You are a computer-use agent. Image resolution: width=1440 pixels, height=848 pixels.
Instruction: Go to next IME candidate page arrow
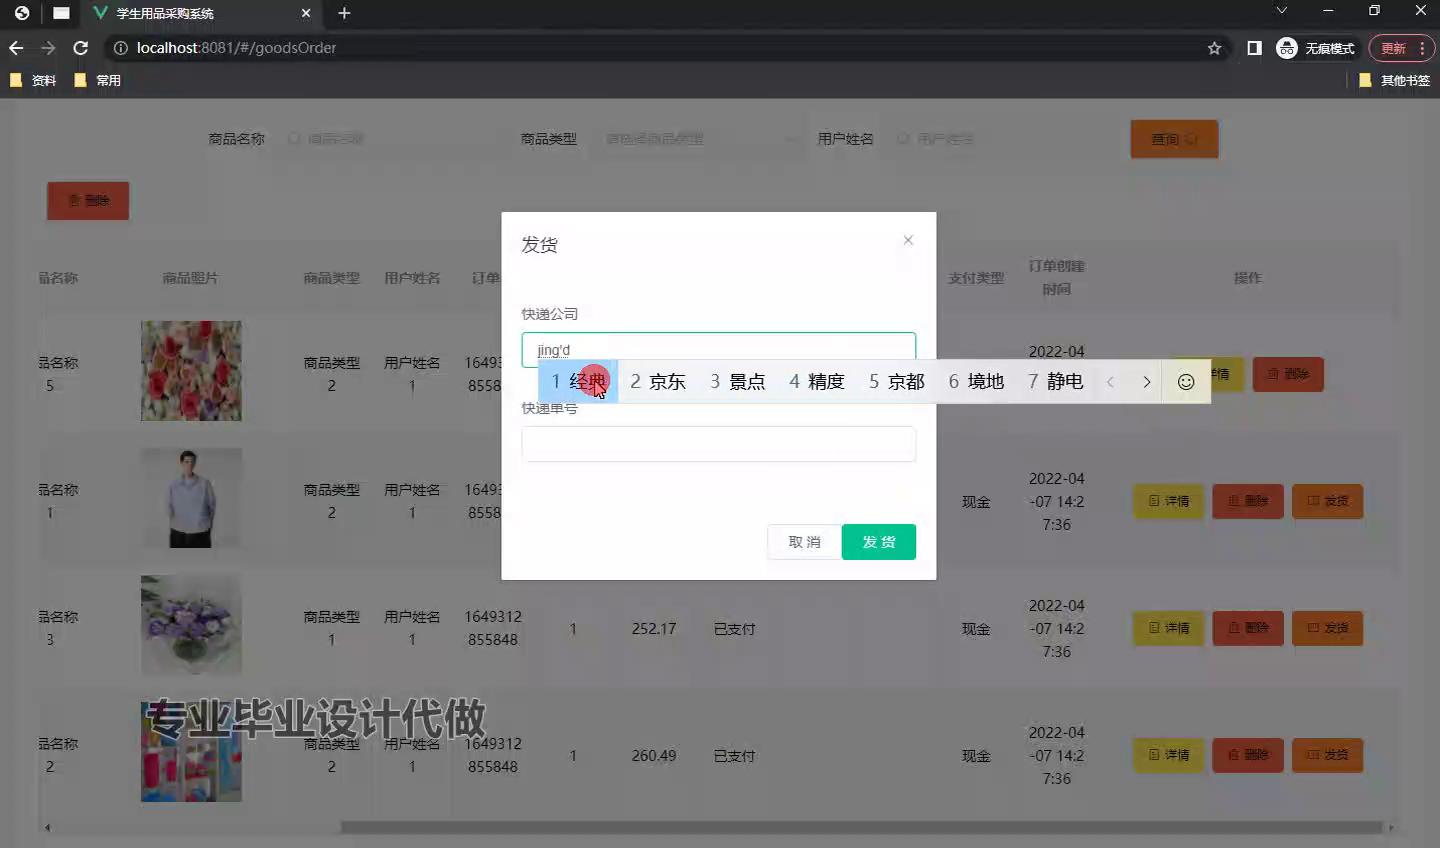1146,382
